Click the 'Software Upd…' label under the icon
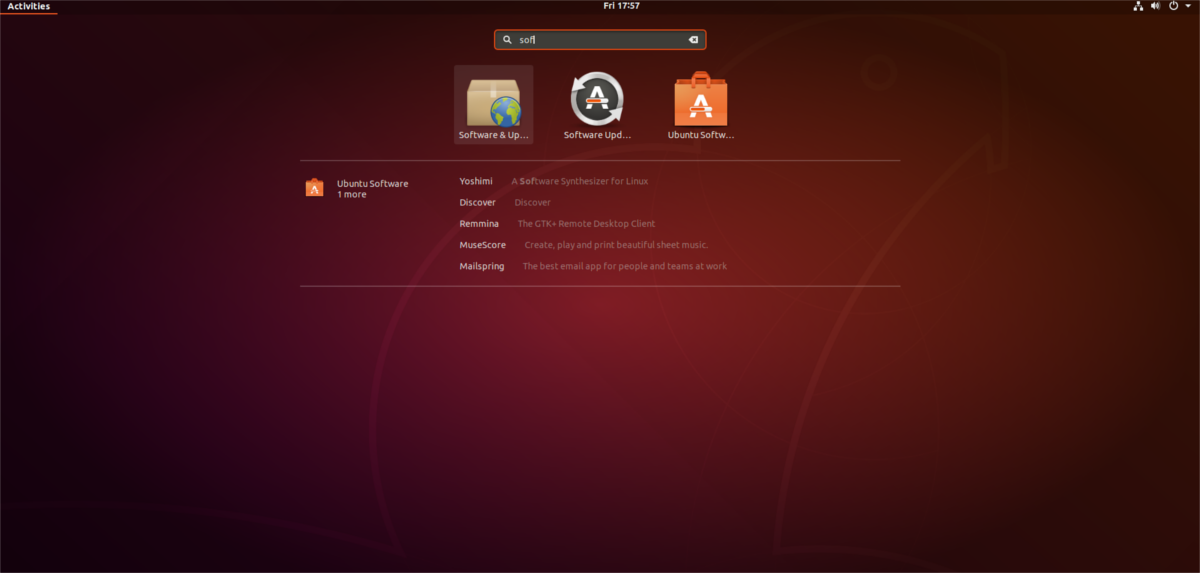Screen dimensions: 1200x573 coord(597,135)
